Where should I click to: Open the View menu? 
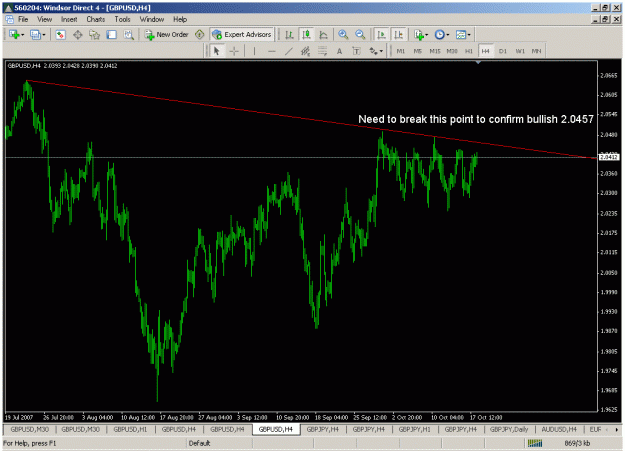pos(44,19)
